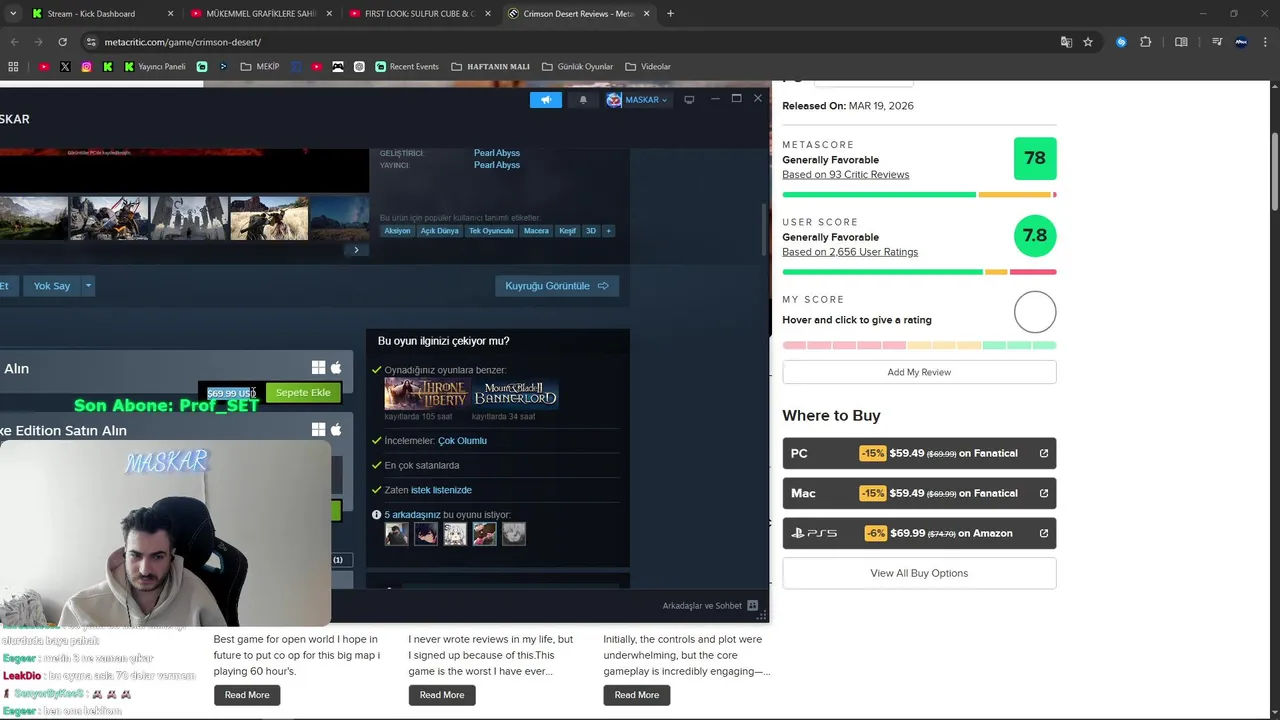The width and height of the screenshot is (1280, 720).
Task: Add tag with plus button
Action: click(608, 231)
